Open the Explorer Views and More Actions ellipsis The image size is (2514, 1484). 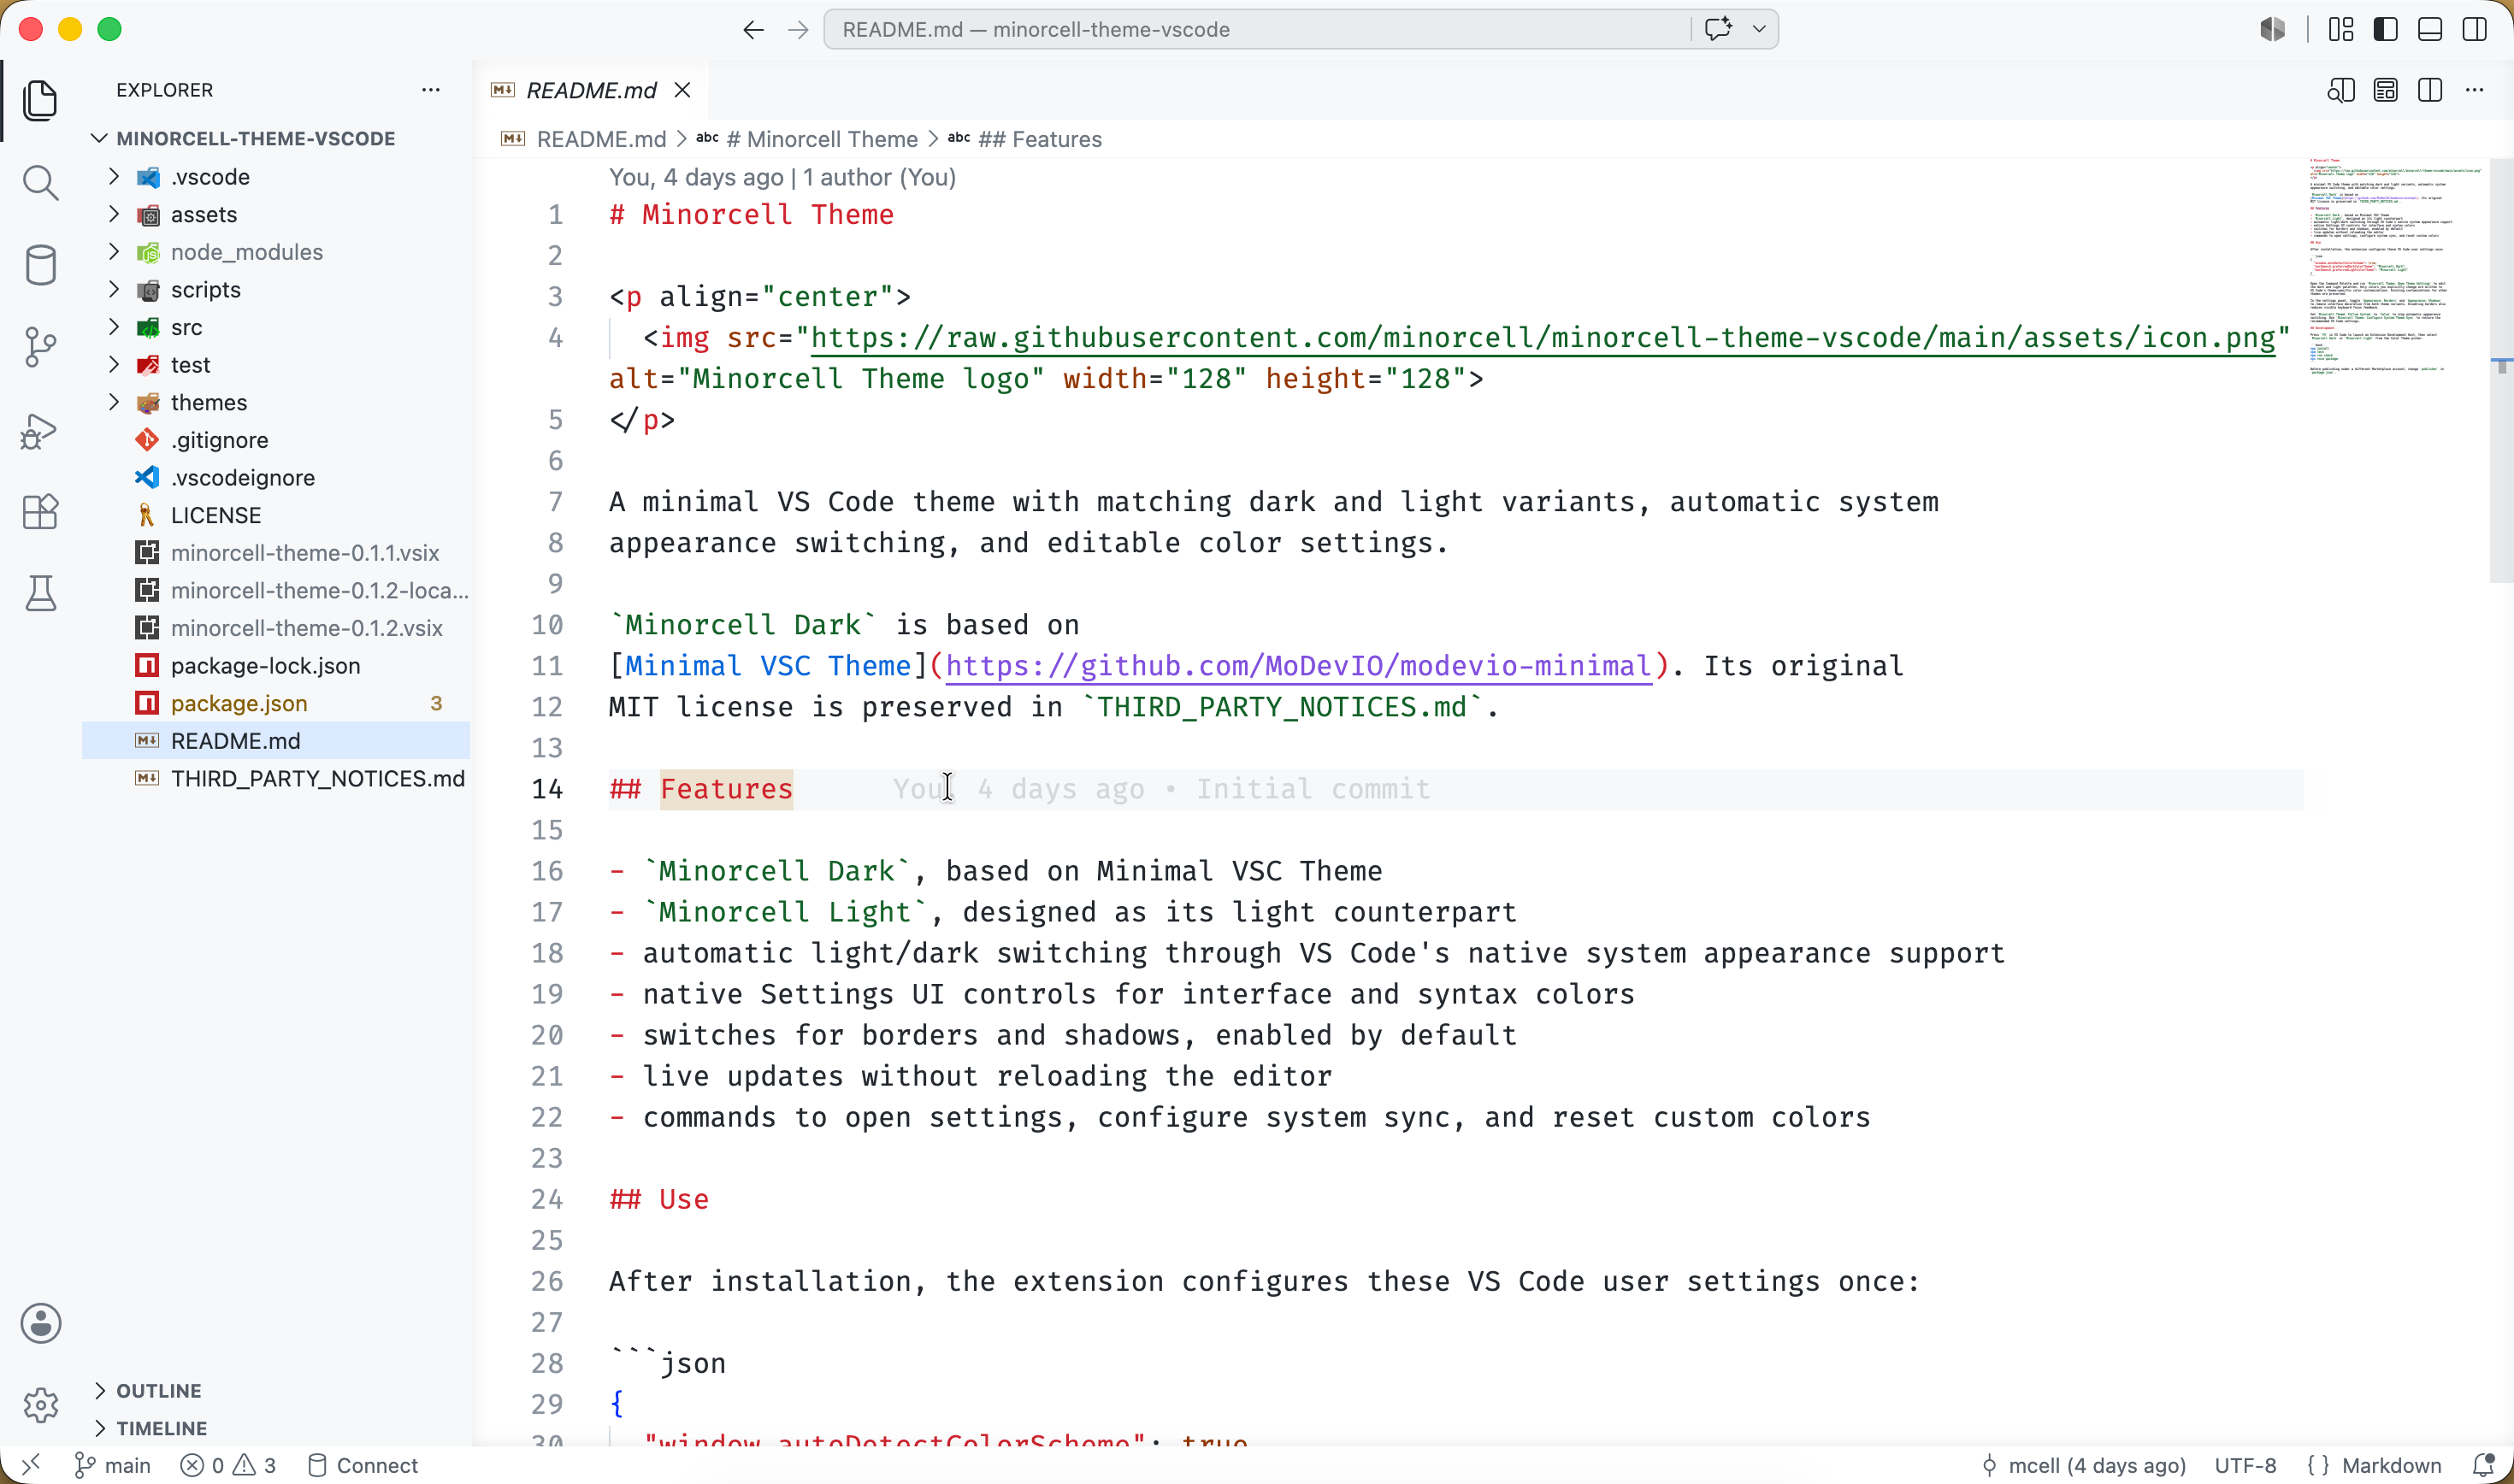coord(431,90)
